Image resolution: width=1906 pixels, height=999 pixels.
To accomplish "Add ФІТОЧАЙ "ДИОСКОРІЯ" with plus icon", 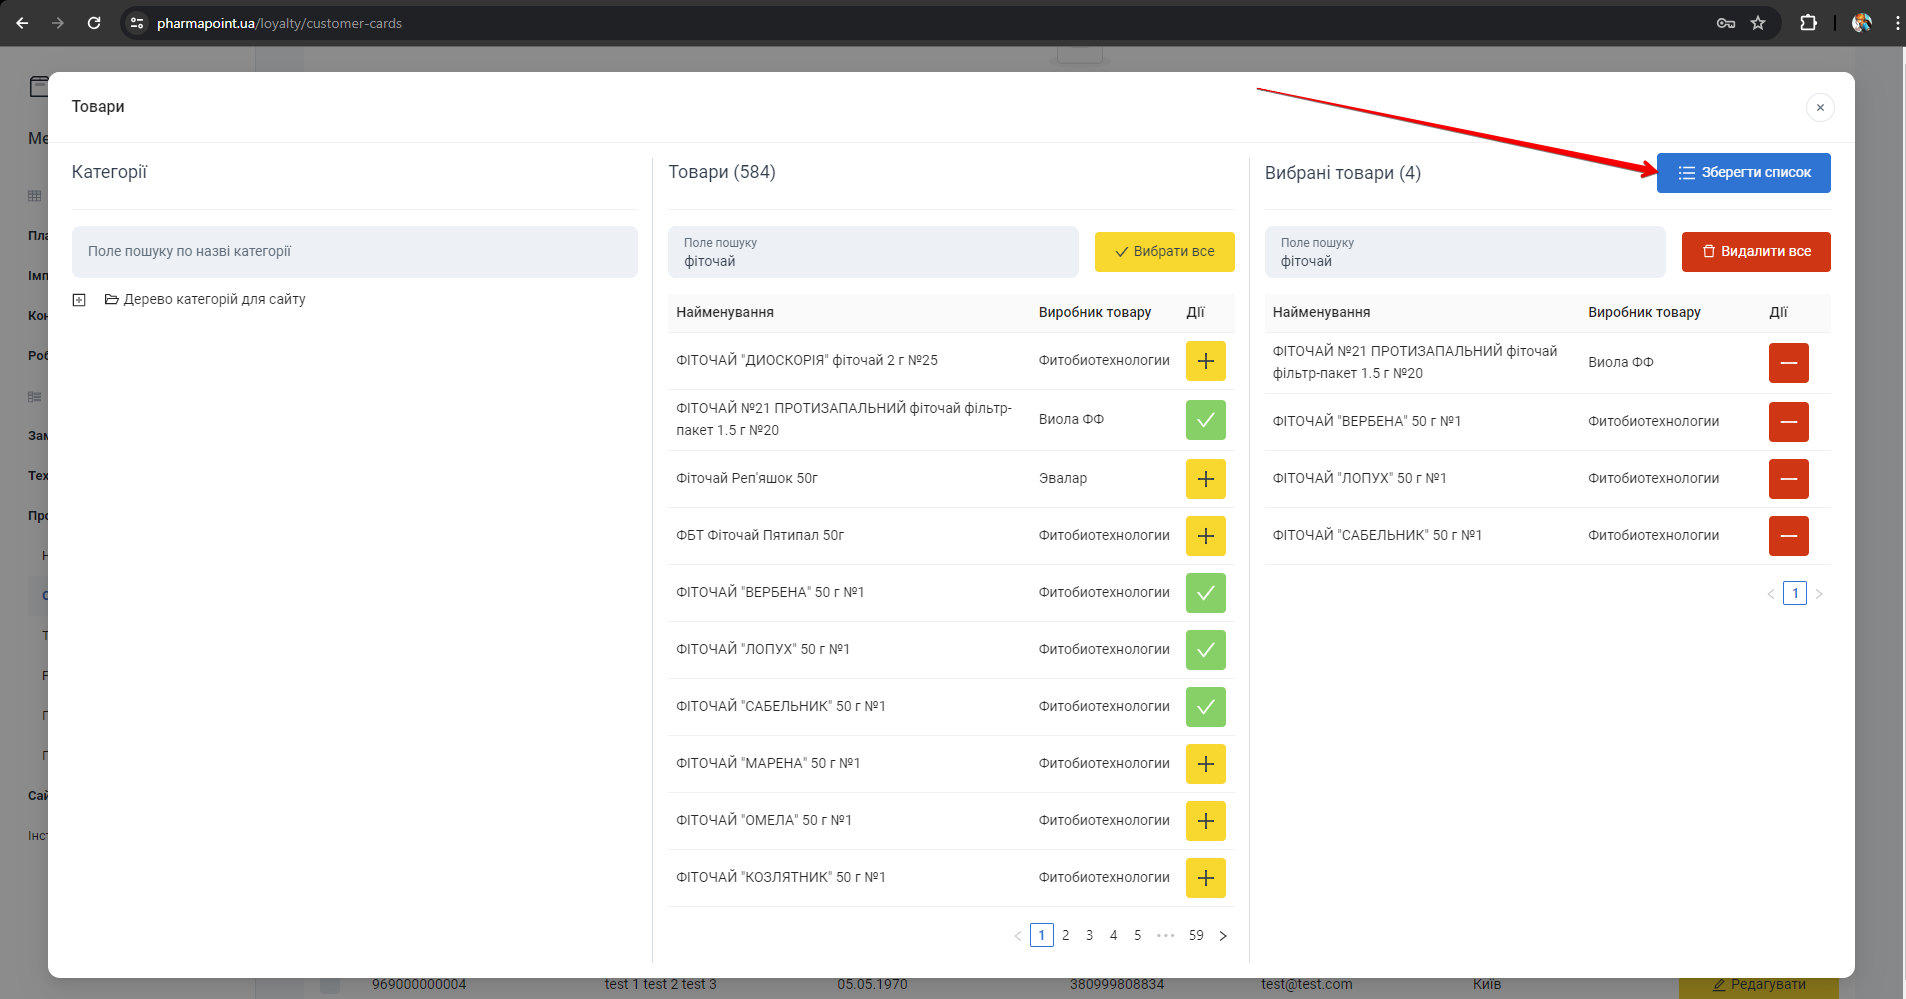I will (1205, 361).
